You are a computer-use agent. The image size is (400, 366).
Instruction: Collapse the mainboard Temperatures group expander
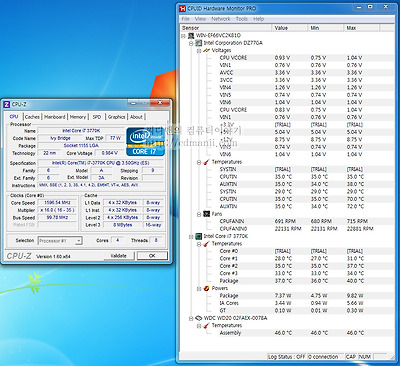[199, 162]
